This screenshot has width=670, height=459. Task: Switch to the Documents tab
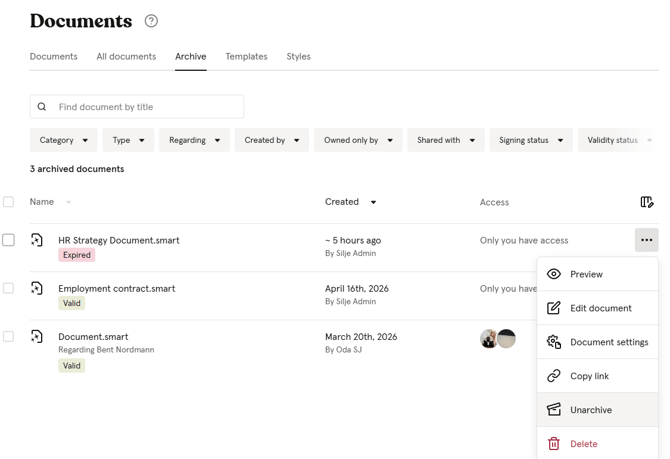point(54,56)
